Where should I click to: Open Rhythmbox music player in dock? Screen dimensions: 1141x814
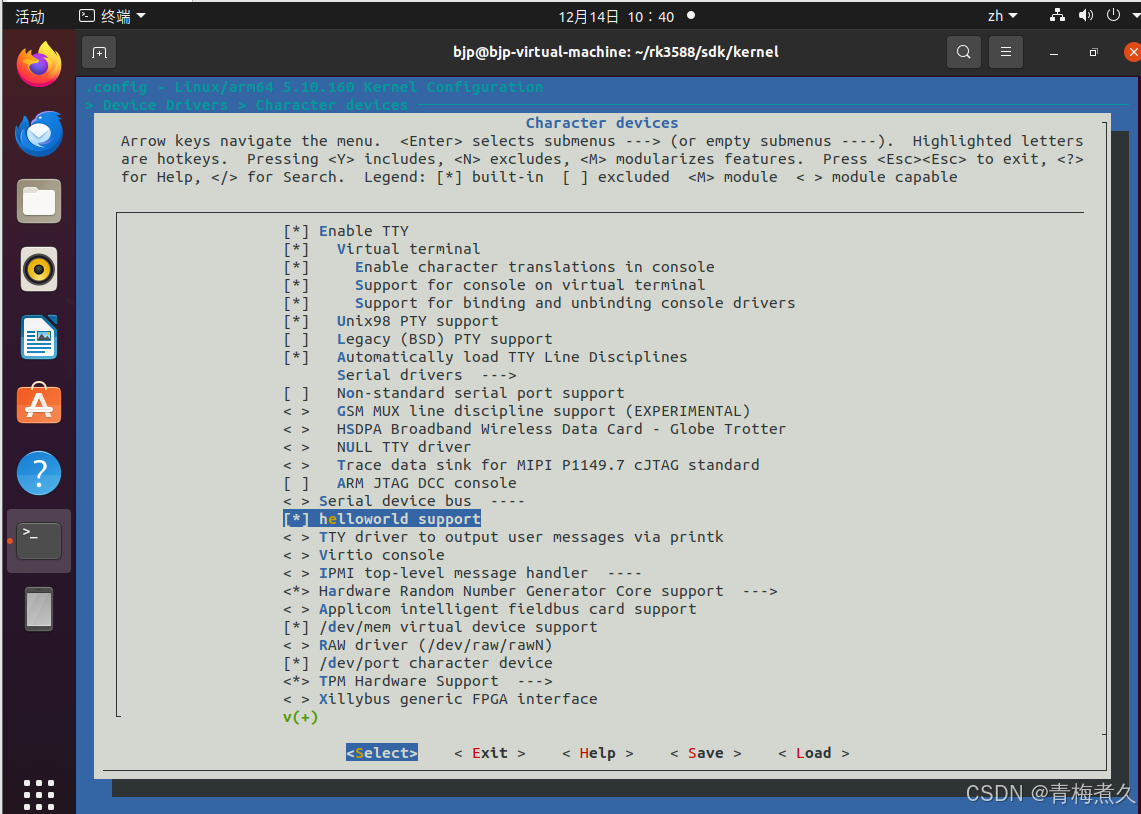coord(39,269)
